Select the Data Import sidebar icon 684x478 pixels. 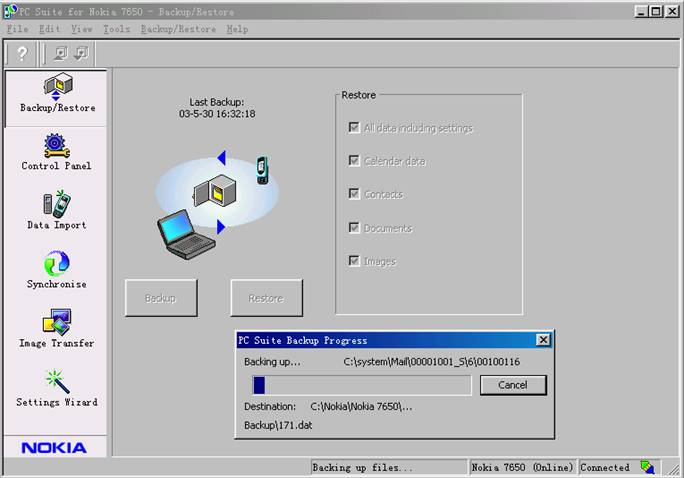[57, 210]
